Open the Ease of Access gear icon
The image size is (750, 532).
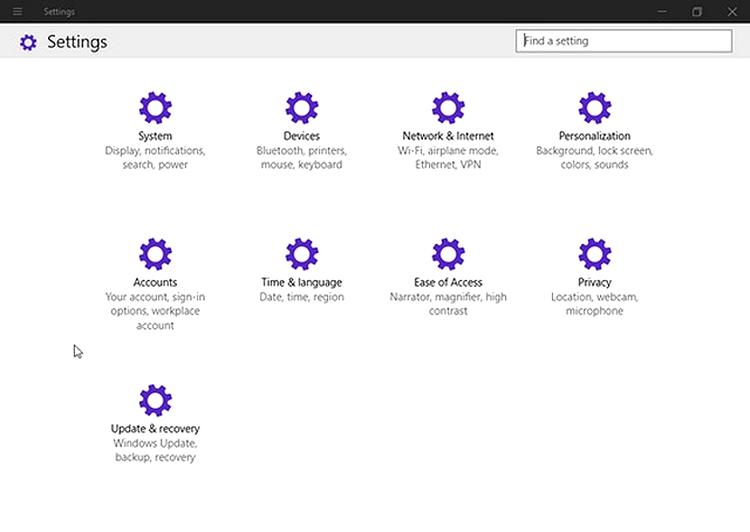448,254
